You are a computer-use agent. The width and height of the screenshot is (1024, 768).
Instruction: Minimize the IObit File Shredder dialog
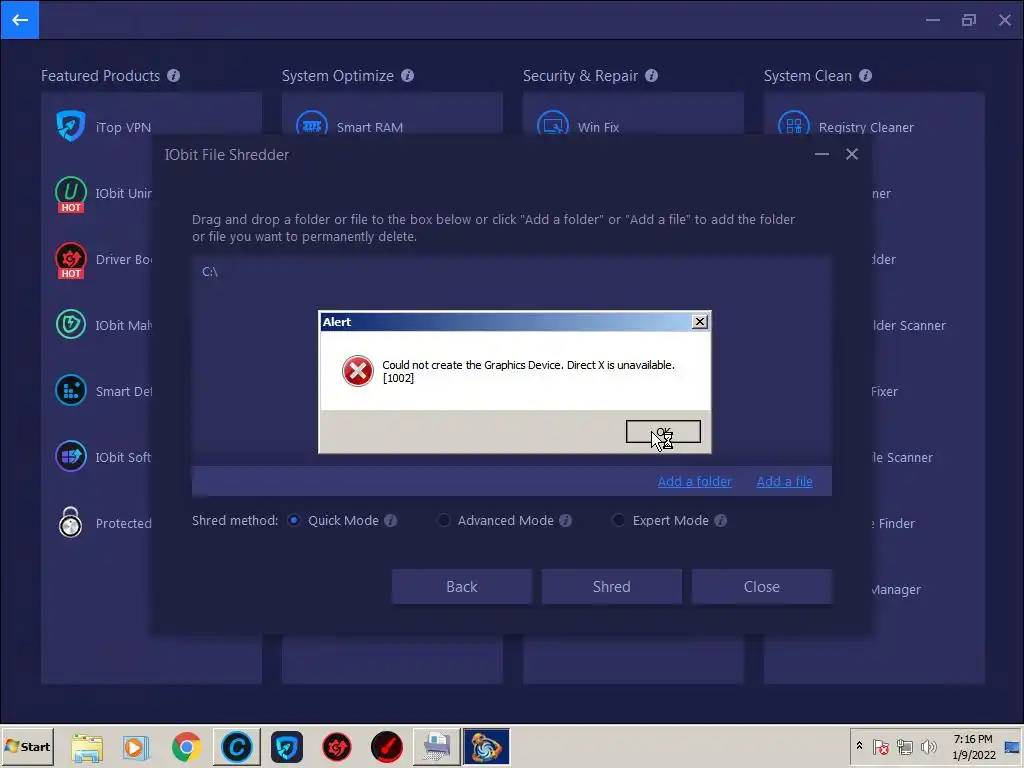[x=822, y=154]
